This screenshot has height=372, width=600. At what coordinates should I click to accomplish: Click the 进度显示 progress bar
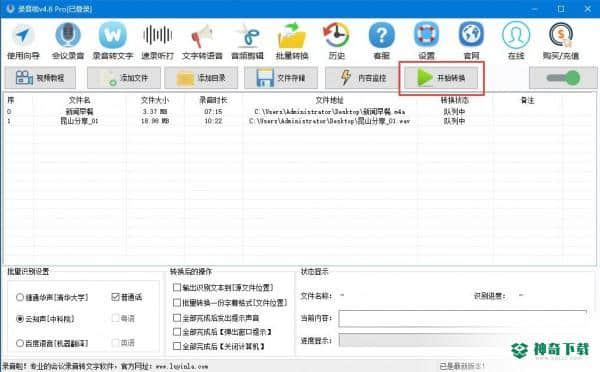click(462, 340)
